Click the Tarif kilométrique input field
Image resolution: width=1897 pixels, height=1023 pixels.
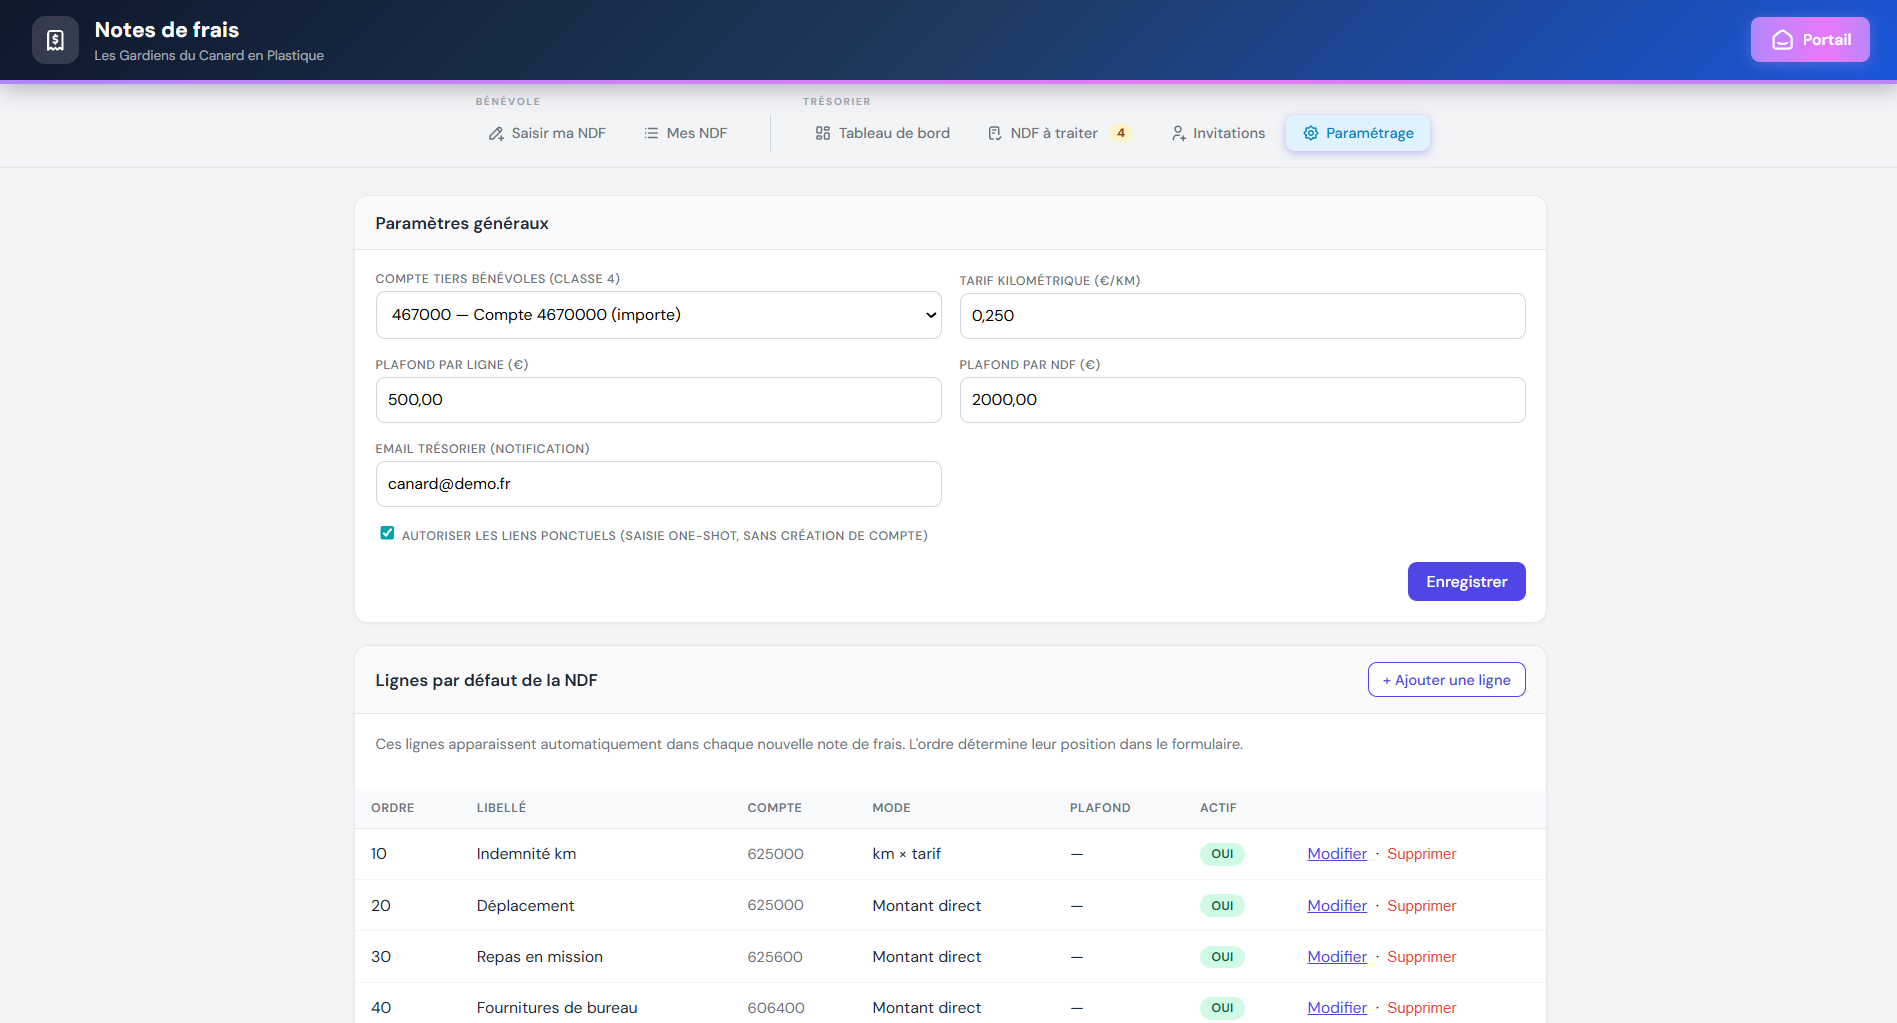point(1242,316)
